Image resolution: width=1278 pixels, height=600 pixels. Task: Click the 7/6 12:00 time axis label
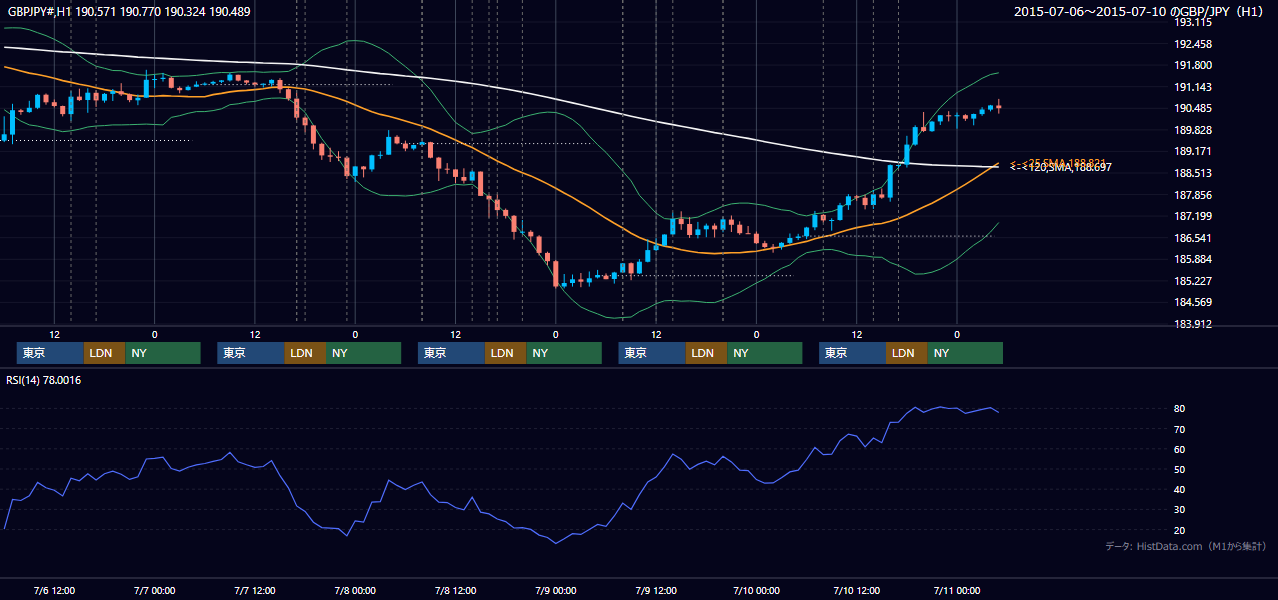point(54,590)
